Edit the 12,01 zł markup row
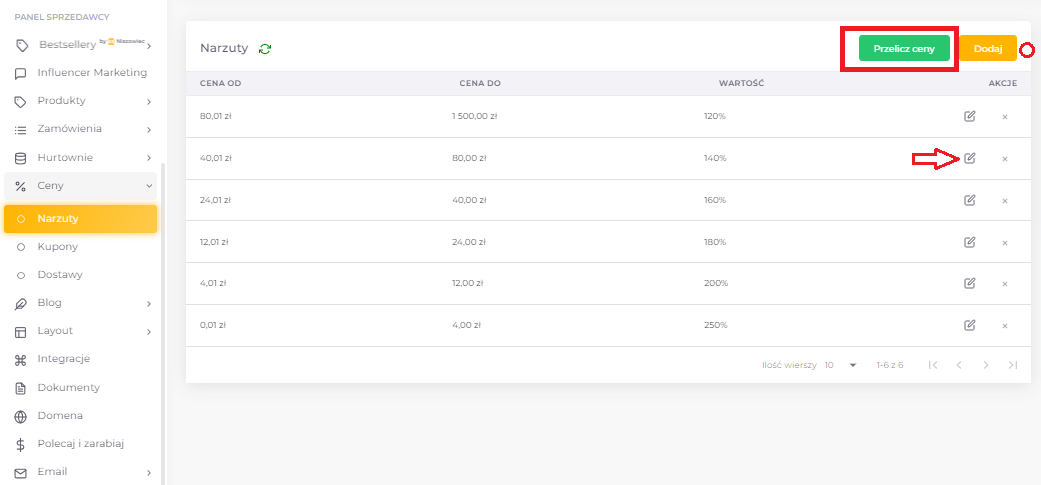This screenshot has width=1041, height=485. (x=969, y=242)
